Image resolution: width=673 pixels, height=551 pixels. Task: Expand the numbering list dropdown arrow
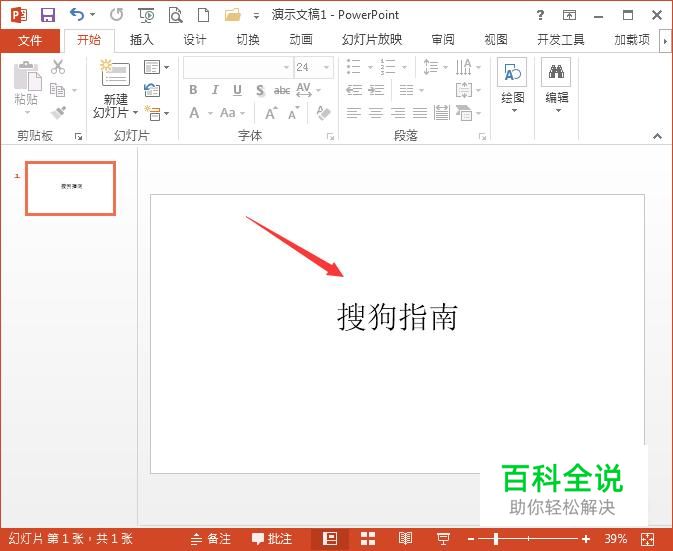point(404,67)
